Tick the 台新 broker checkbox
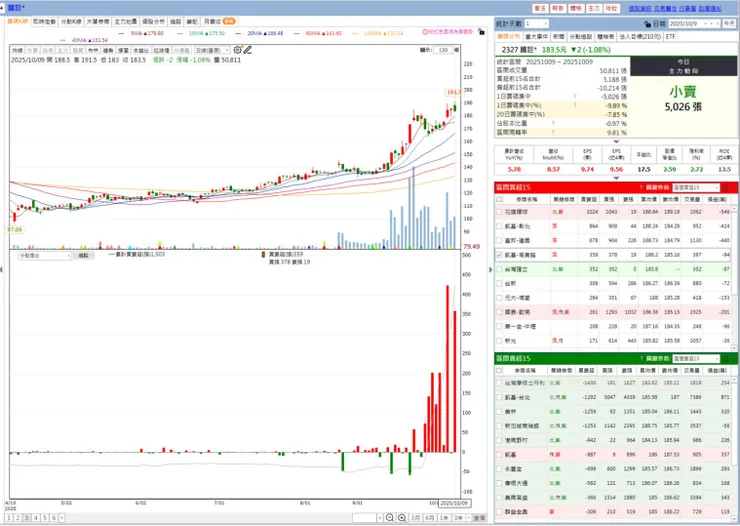The height and width of the screenshot is (526, 740). (x=499, y=284)
